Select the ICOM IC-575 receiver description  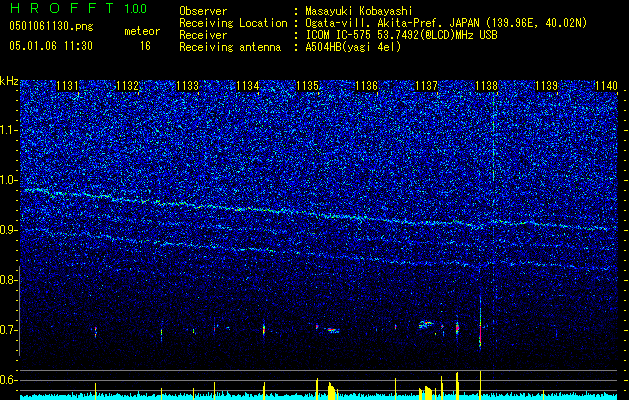coord(401,35)
